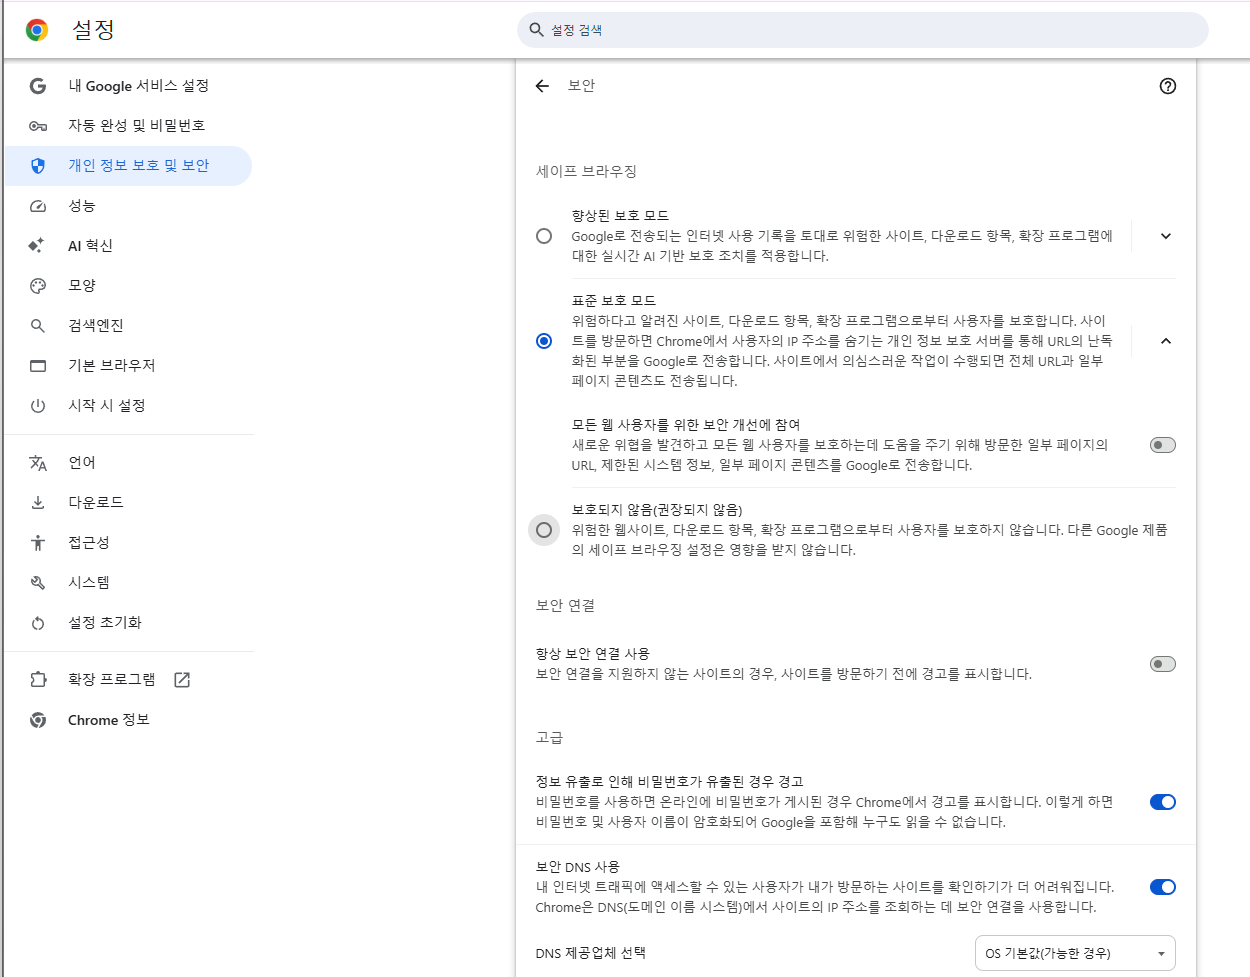Open 내 Google 서비스 설정 menu item
The height and width of the screenshot is (977, 1250).
[x=128, y=86]
